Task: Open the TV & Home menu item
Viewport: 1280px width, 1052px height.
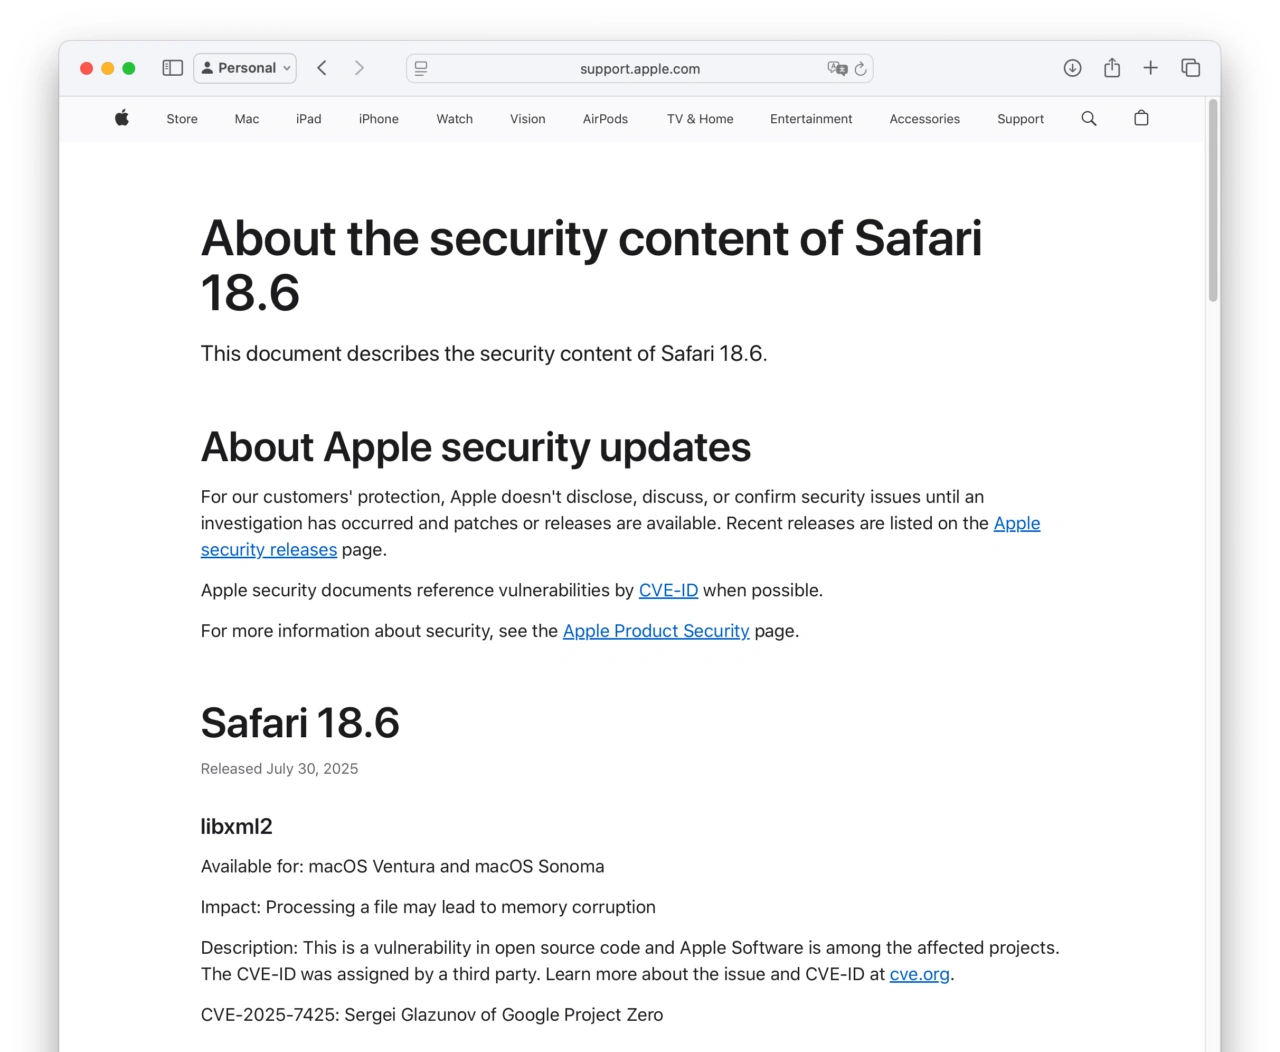Action: click(700, 119)
